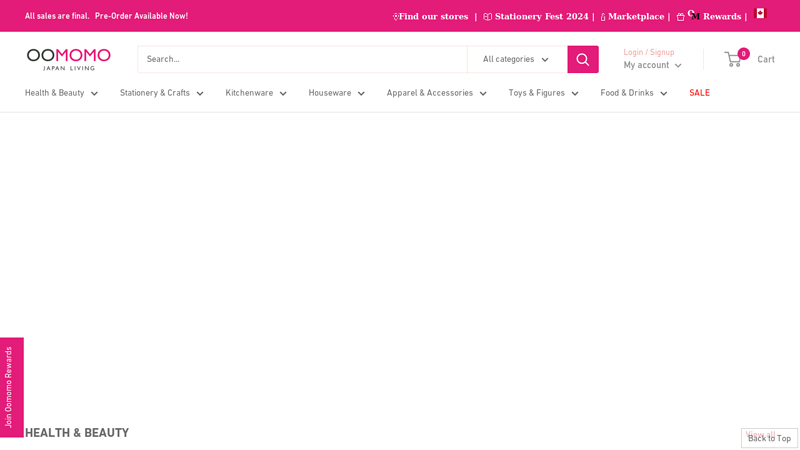Open the All categories dropdown
800x450 pixels.
517,59
